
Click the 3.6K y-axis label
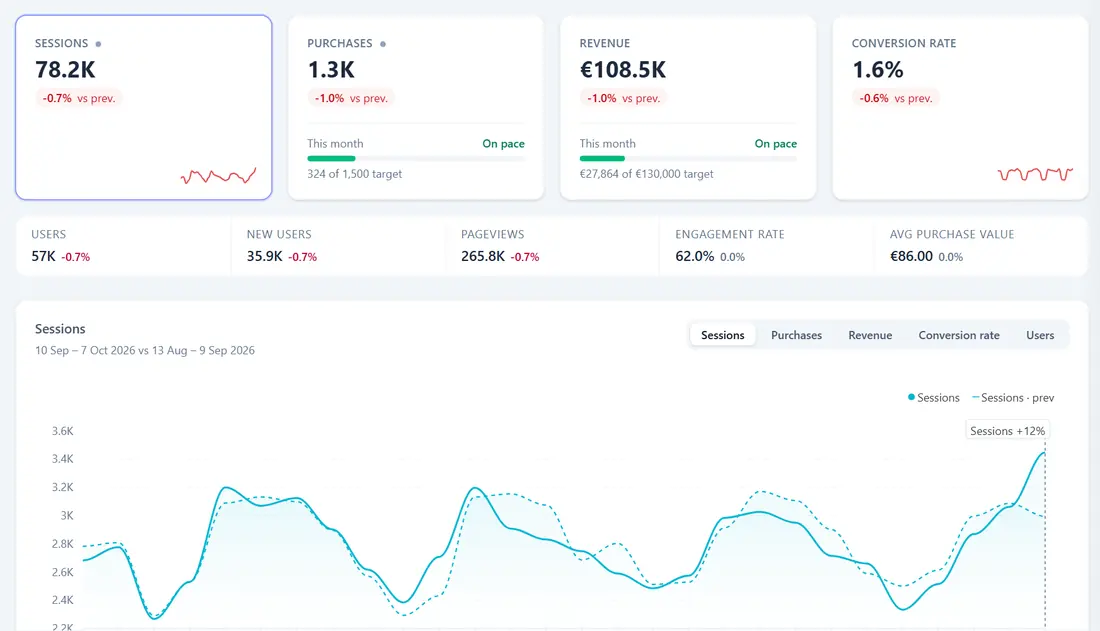pyautogui.click(x=62, y=431)
